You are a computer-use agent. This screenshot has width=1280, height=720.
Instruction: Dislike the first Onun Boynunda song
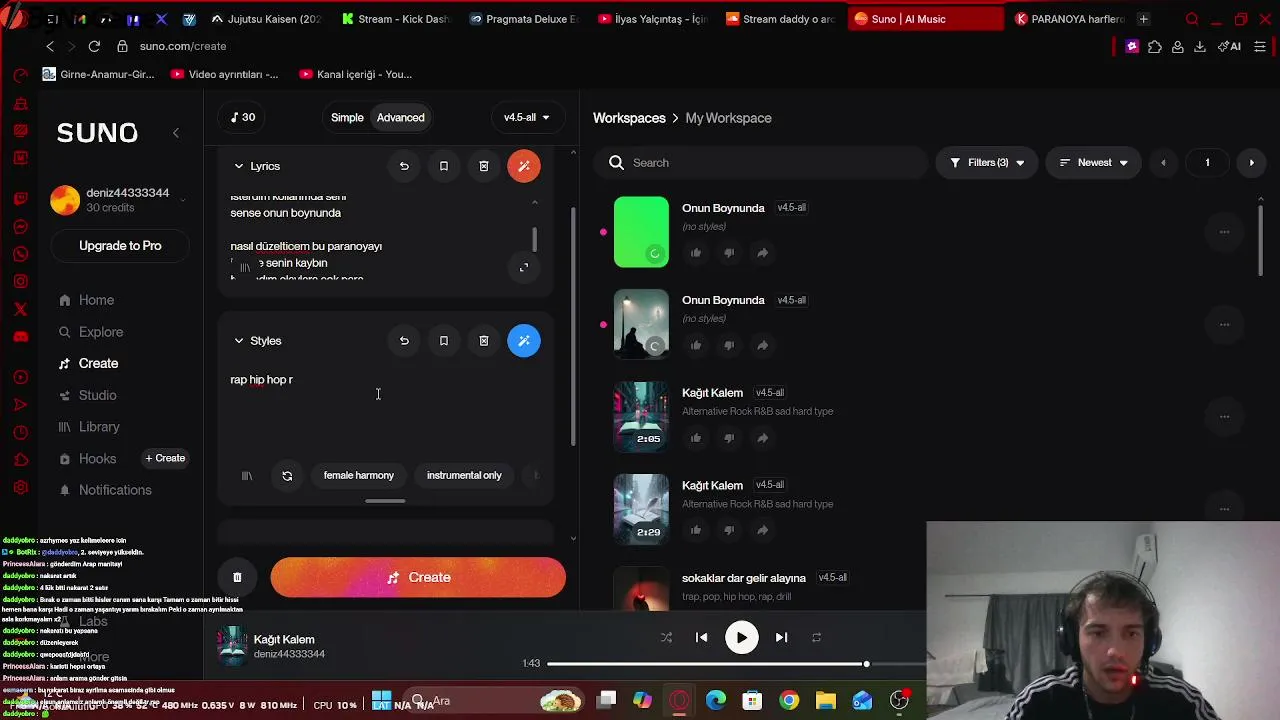729,253
